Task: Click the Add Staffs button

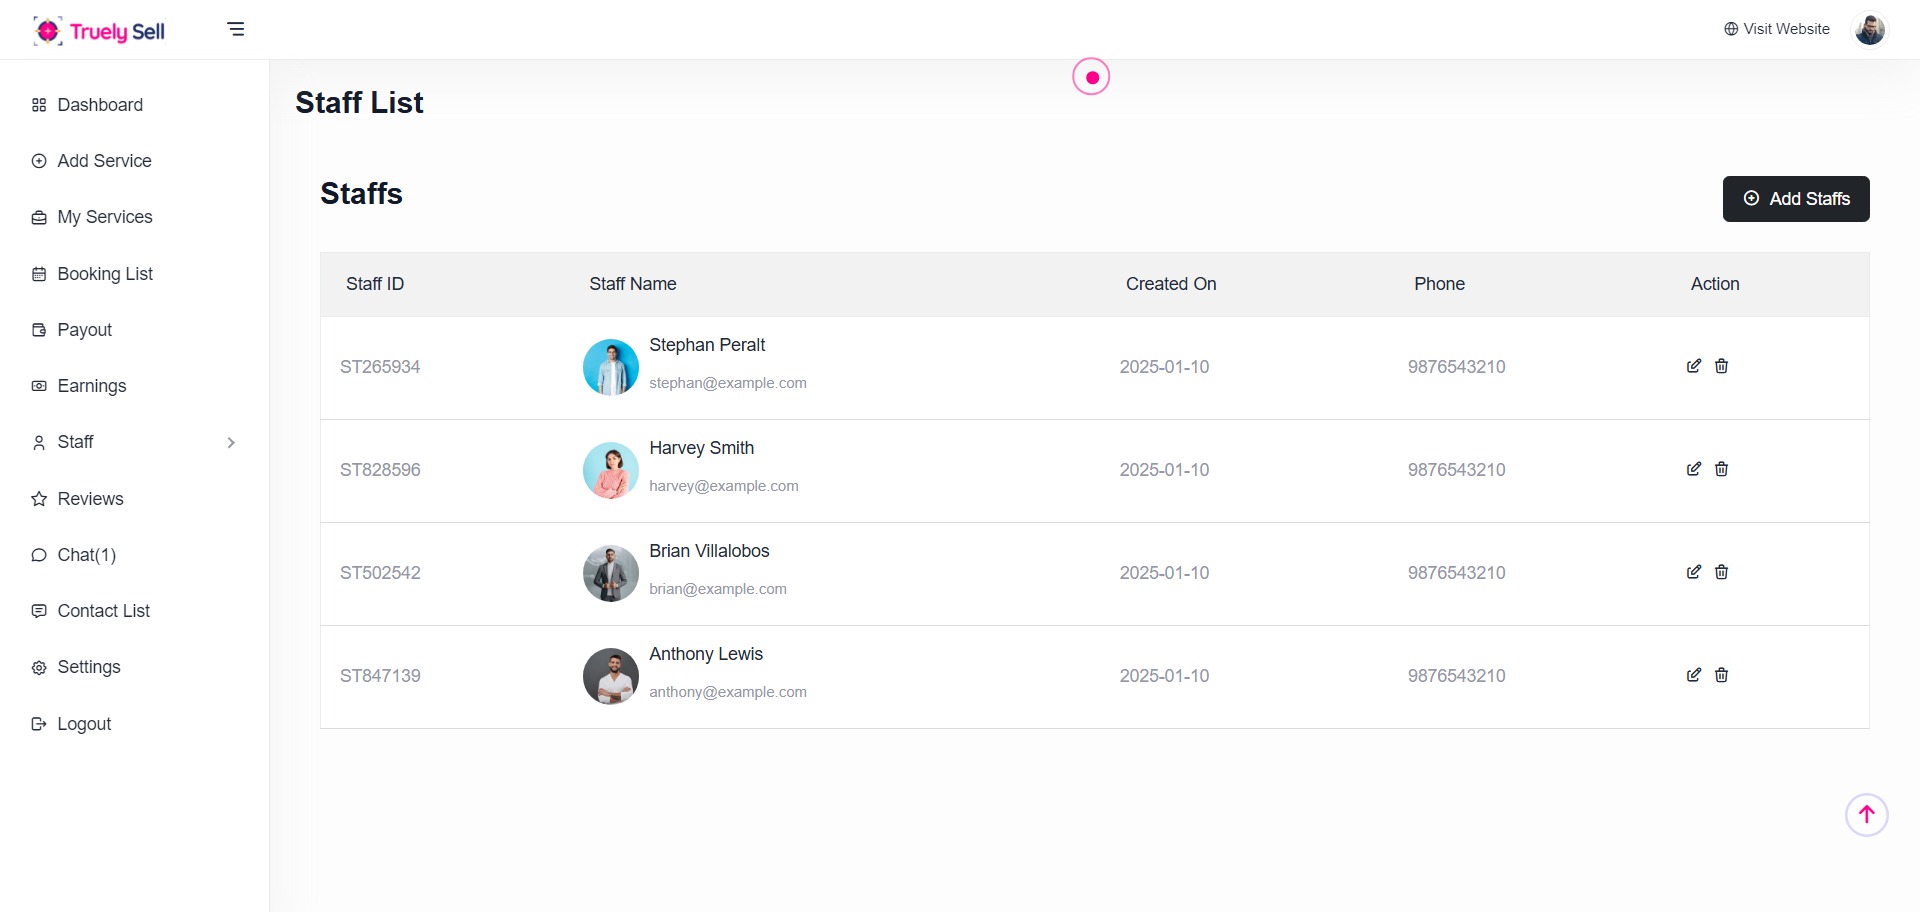Action: [x=1795, y=199]
